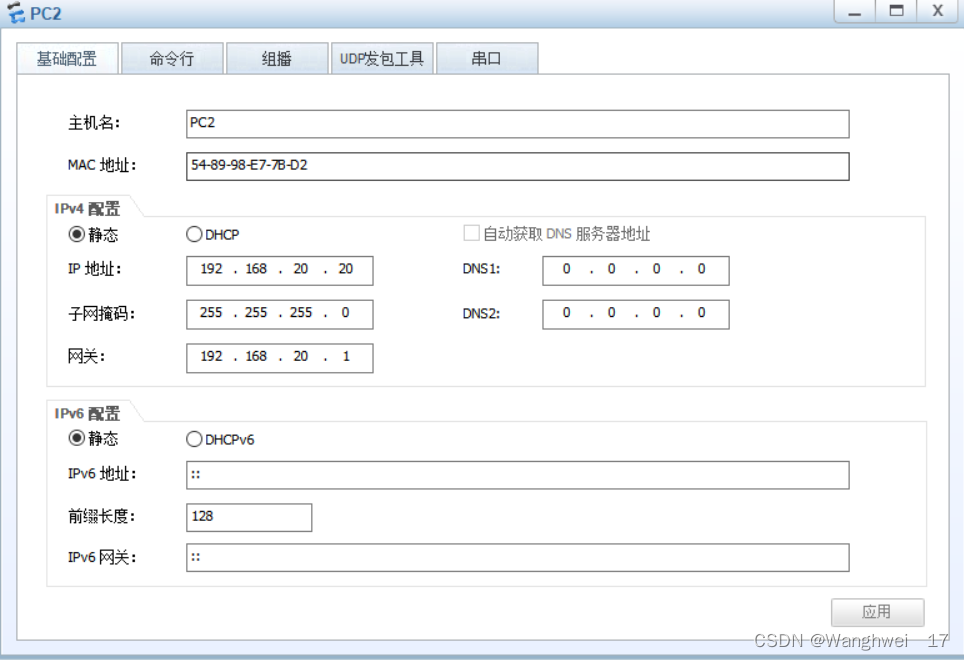Open the 命令行 tab

172,59
